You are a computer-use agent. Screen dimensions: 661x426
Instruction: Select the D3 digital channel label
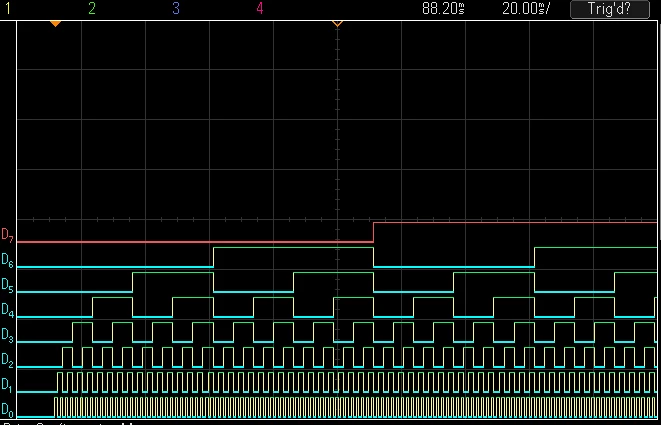pos(8,335)
